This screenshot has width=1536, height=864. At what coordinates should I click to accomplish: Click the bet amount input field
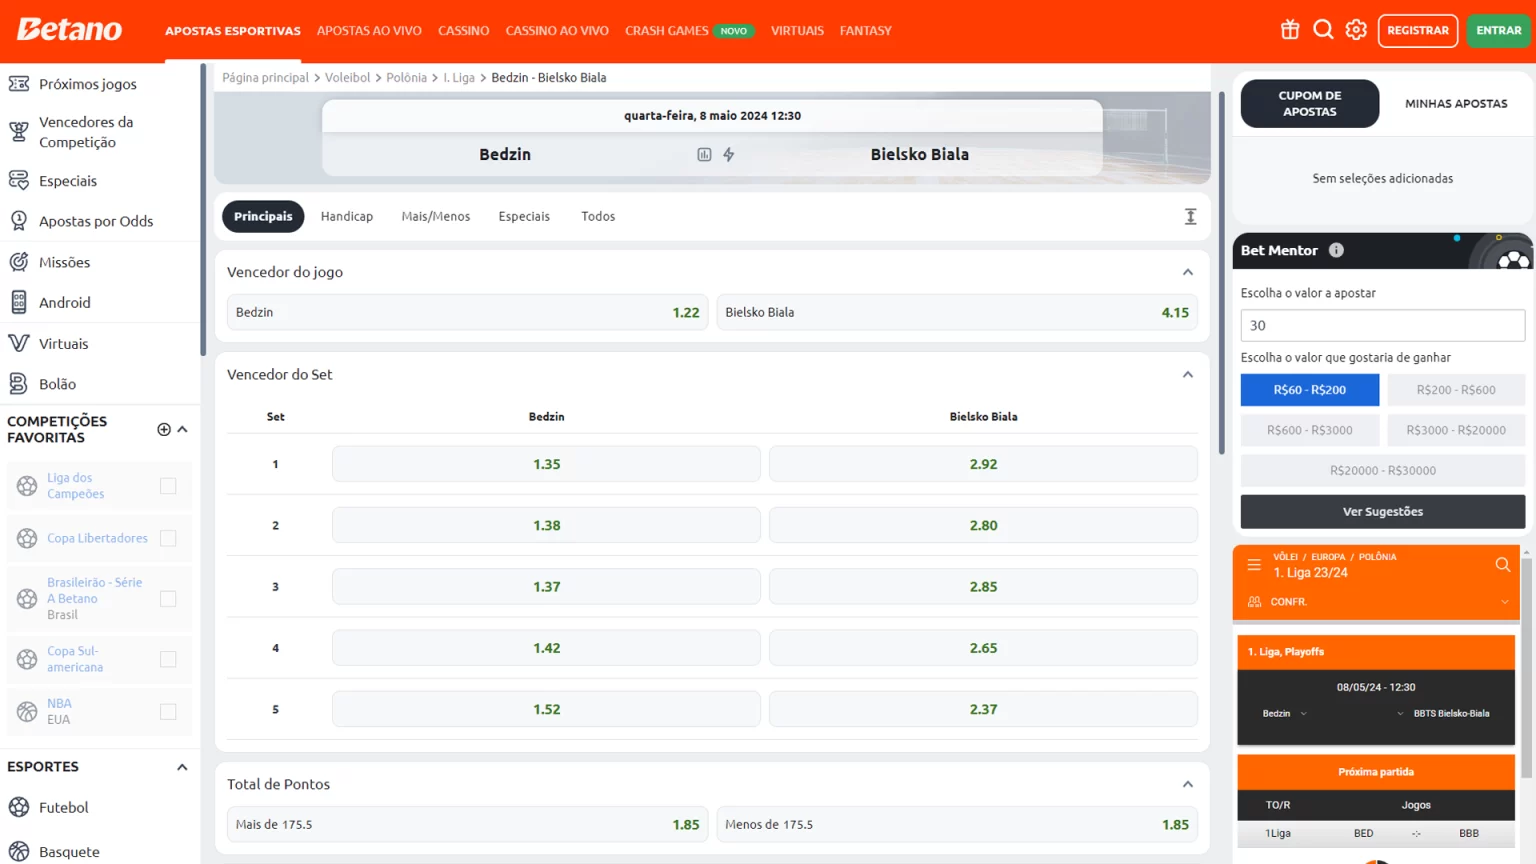1382,325
